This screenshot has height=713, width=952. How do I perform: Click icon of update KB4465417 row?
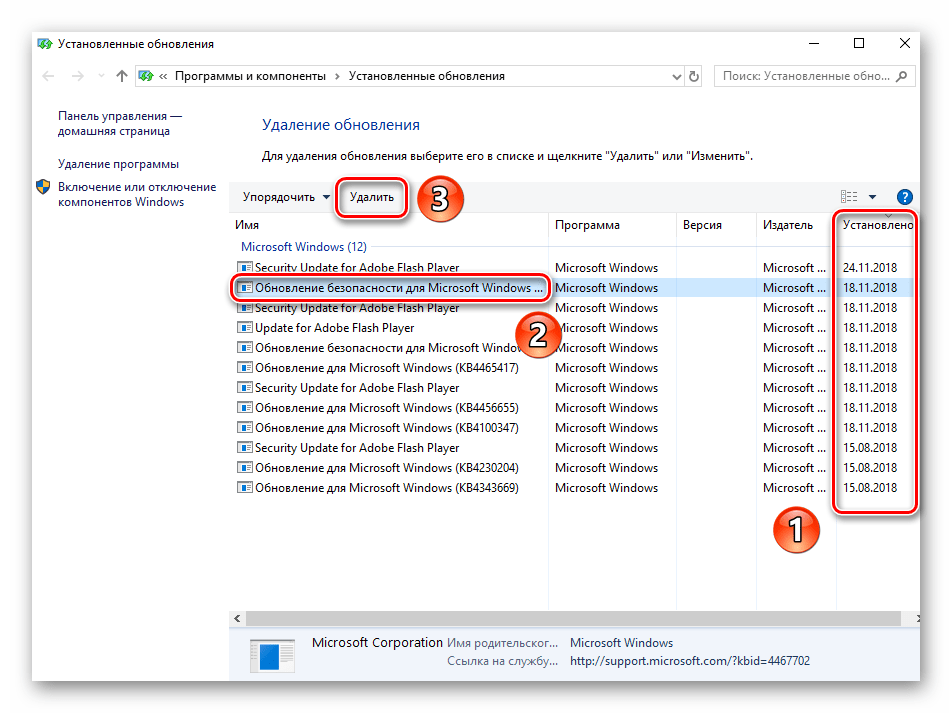tap(245, 368)
